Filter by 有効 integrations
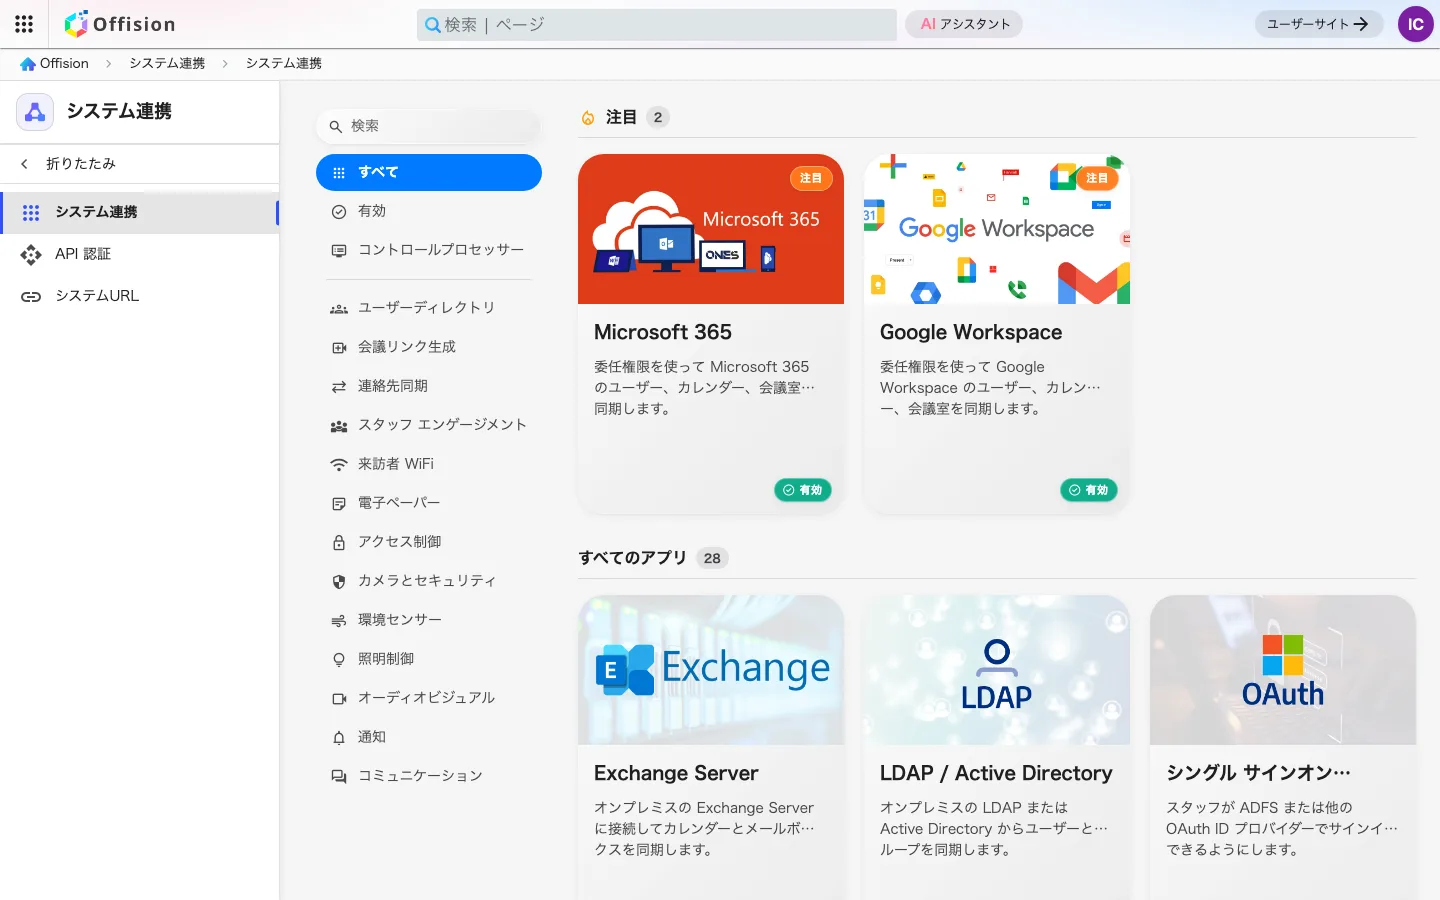The width and height of the screenshot is (1440, 900). (x=429, y=211)
